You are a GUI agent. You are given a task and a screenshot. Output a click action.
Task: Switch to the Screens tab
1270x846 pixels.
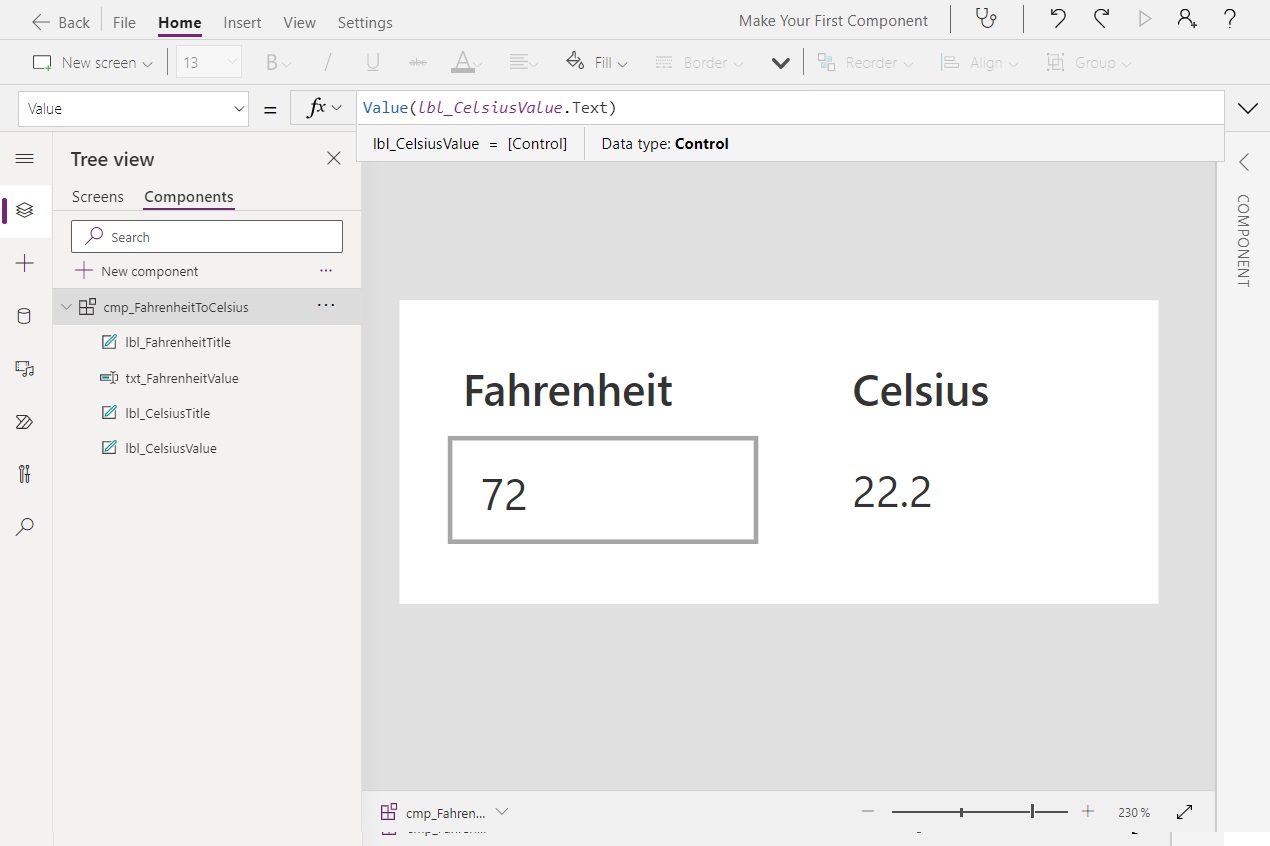pyautogui.click(x=97, y=197)
